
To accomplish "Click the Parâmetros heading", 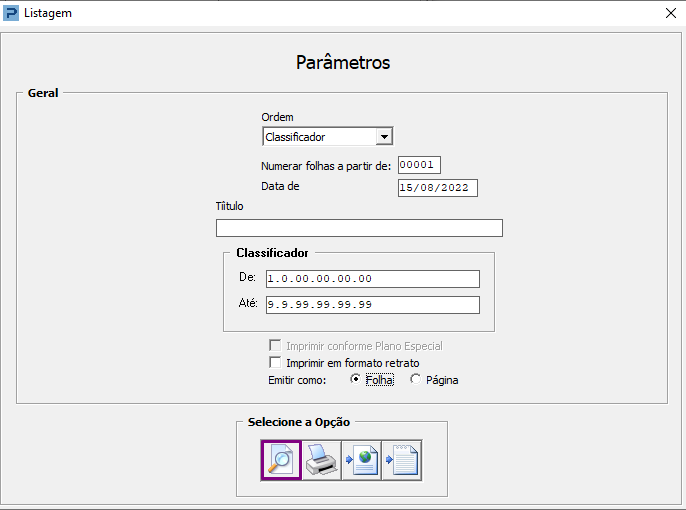I will tap(343, 63).
